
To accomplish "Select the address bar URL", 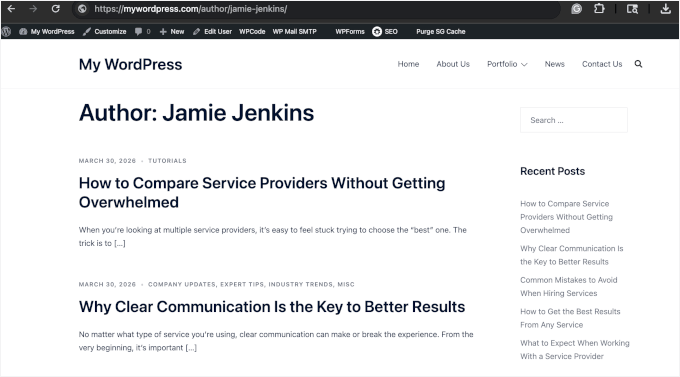I will [190, 9].
